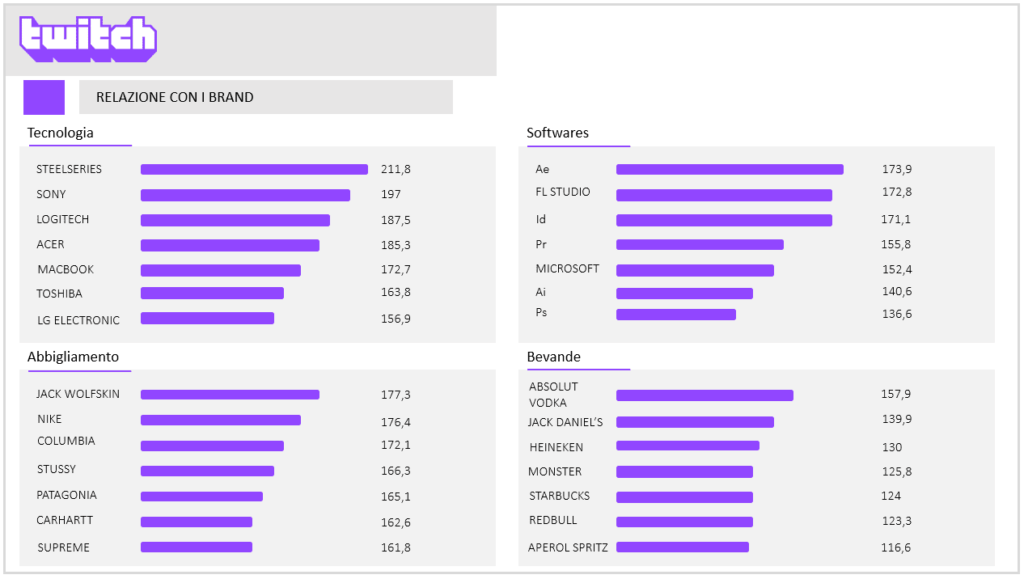Image resolution: width=1024 pixels, height=579 pixels.
Task: Click the JACK WOLFSKIN purple bar
Action: 230,395
